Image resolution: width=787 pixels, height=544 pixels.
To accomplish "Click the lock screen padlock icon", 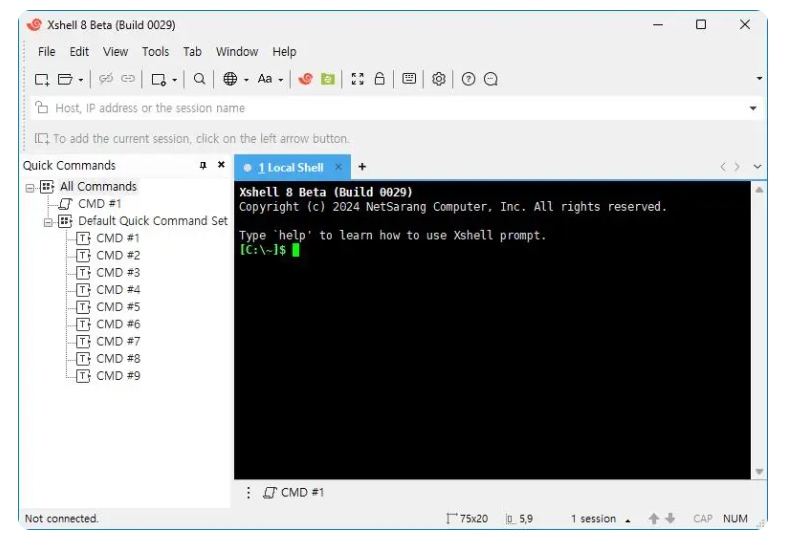I will click(379, 78).
